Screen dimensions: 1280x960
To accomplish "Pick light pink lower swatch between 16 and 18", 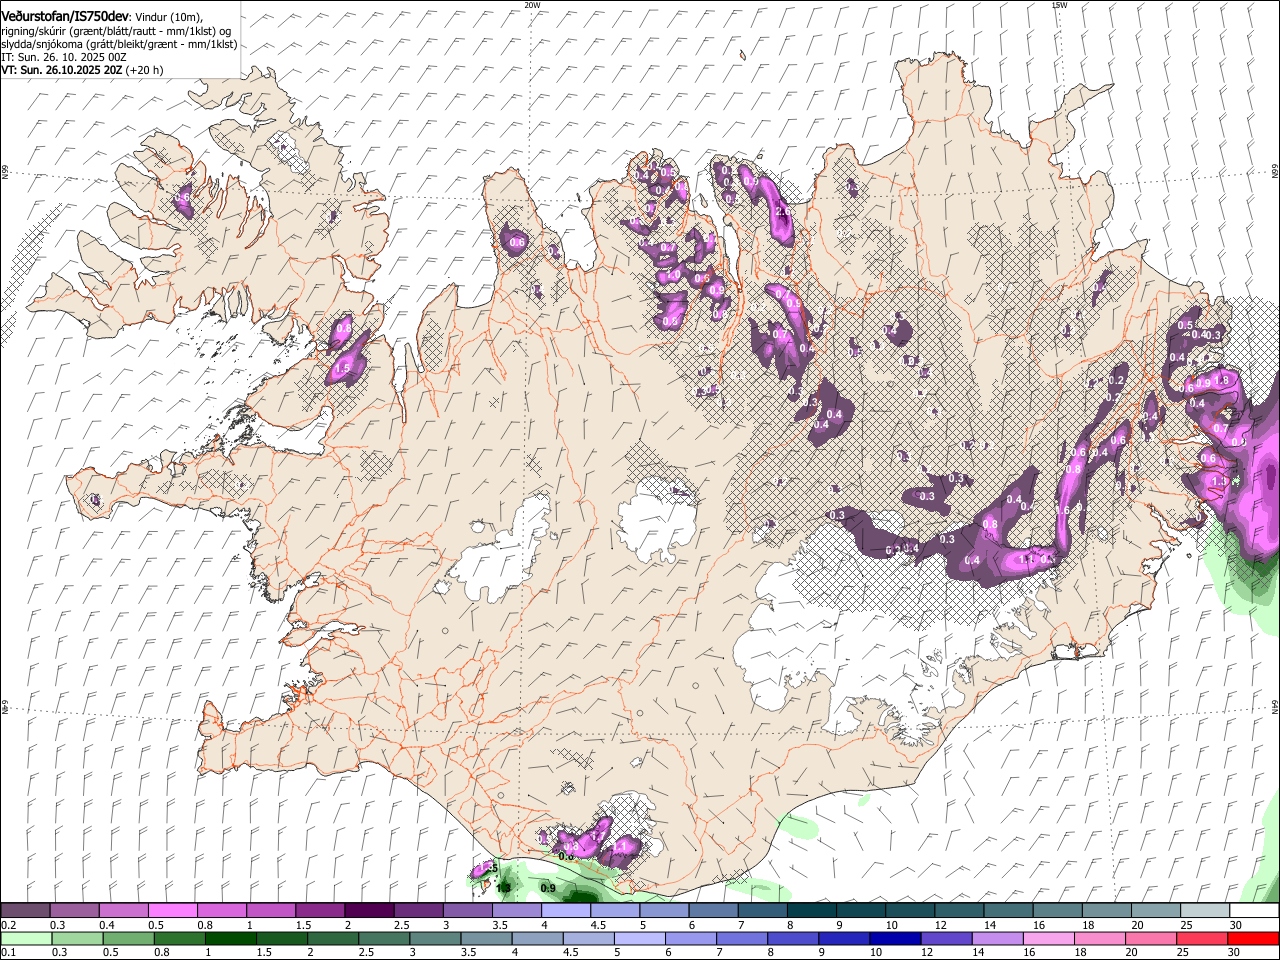I will click(1049, 938).
